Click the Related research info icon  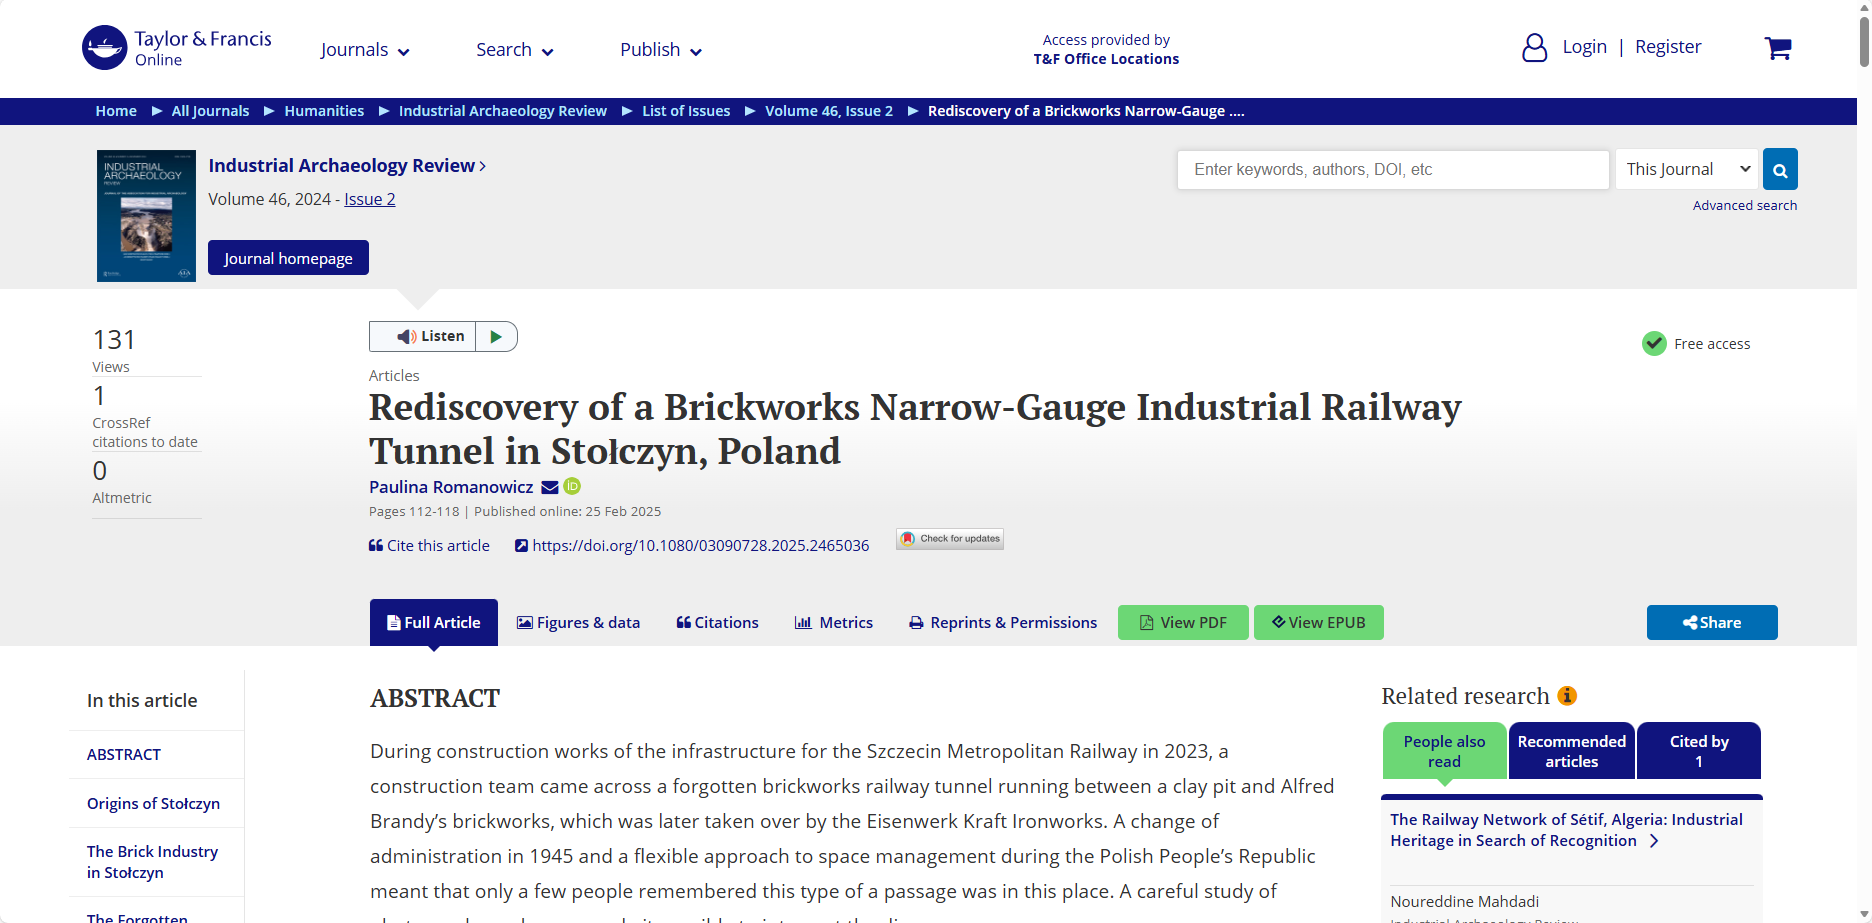(1567, 696)
